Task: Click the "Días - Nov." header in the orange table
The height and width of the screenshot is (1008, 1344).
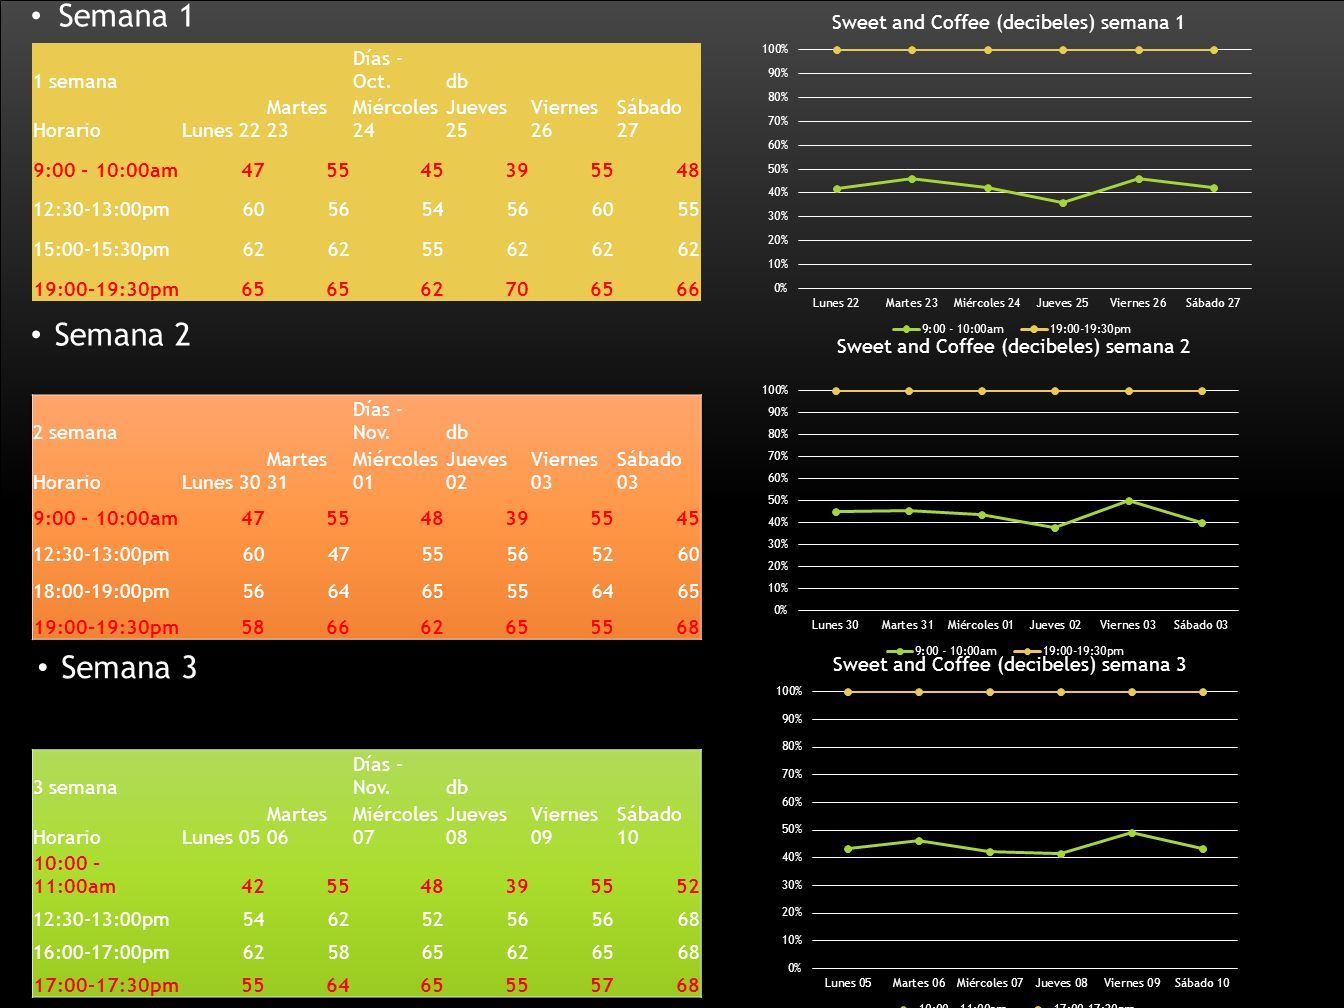Action: (x=377, y=421)
